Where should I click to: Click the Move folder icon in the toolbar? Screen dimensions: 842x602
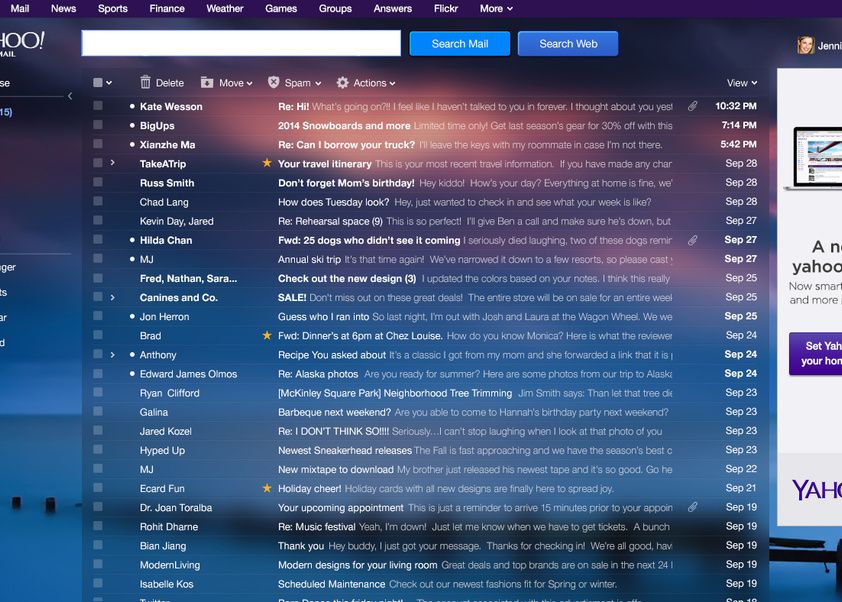pos(206,83)
